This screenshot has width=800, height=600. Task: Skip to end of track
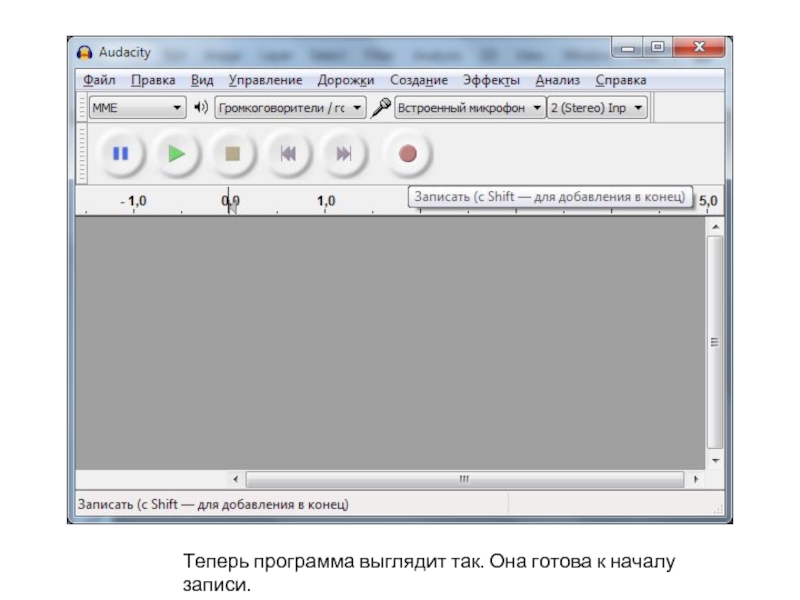[344, 154]
